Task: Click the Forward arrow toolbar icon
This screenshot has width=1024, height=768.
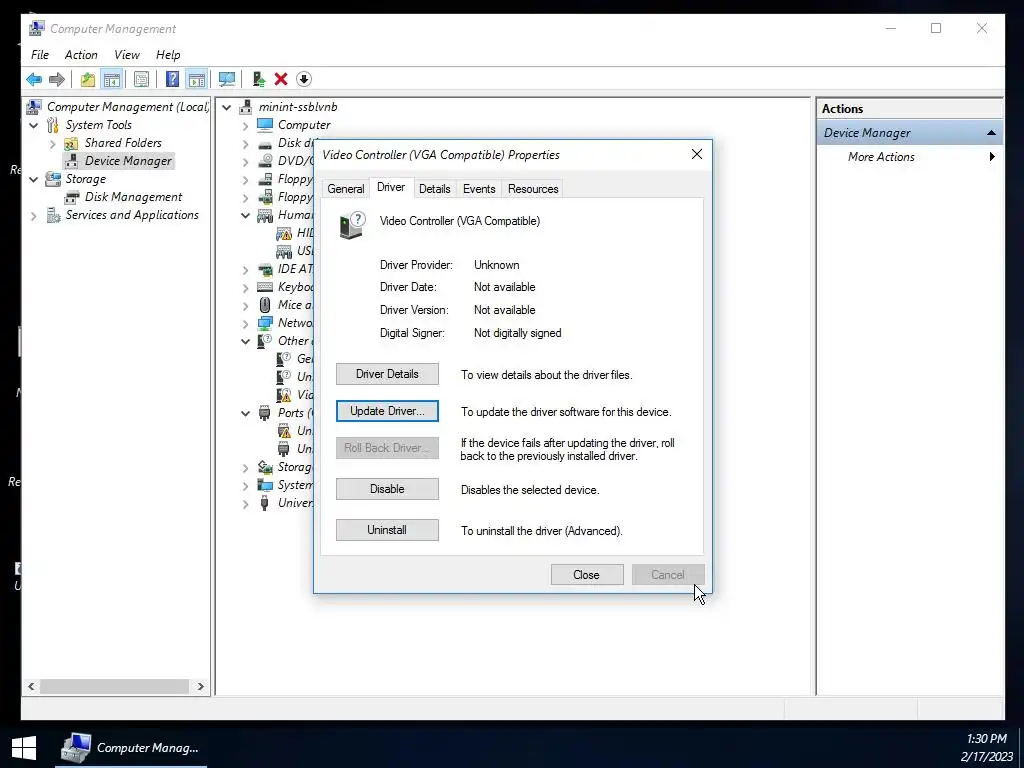Action: pyautogui.click(x=57, y=80)
